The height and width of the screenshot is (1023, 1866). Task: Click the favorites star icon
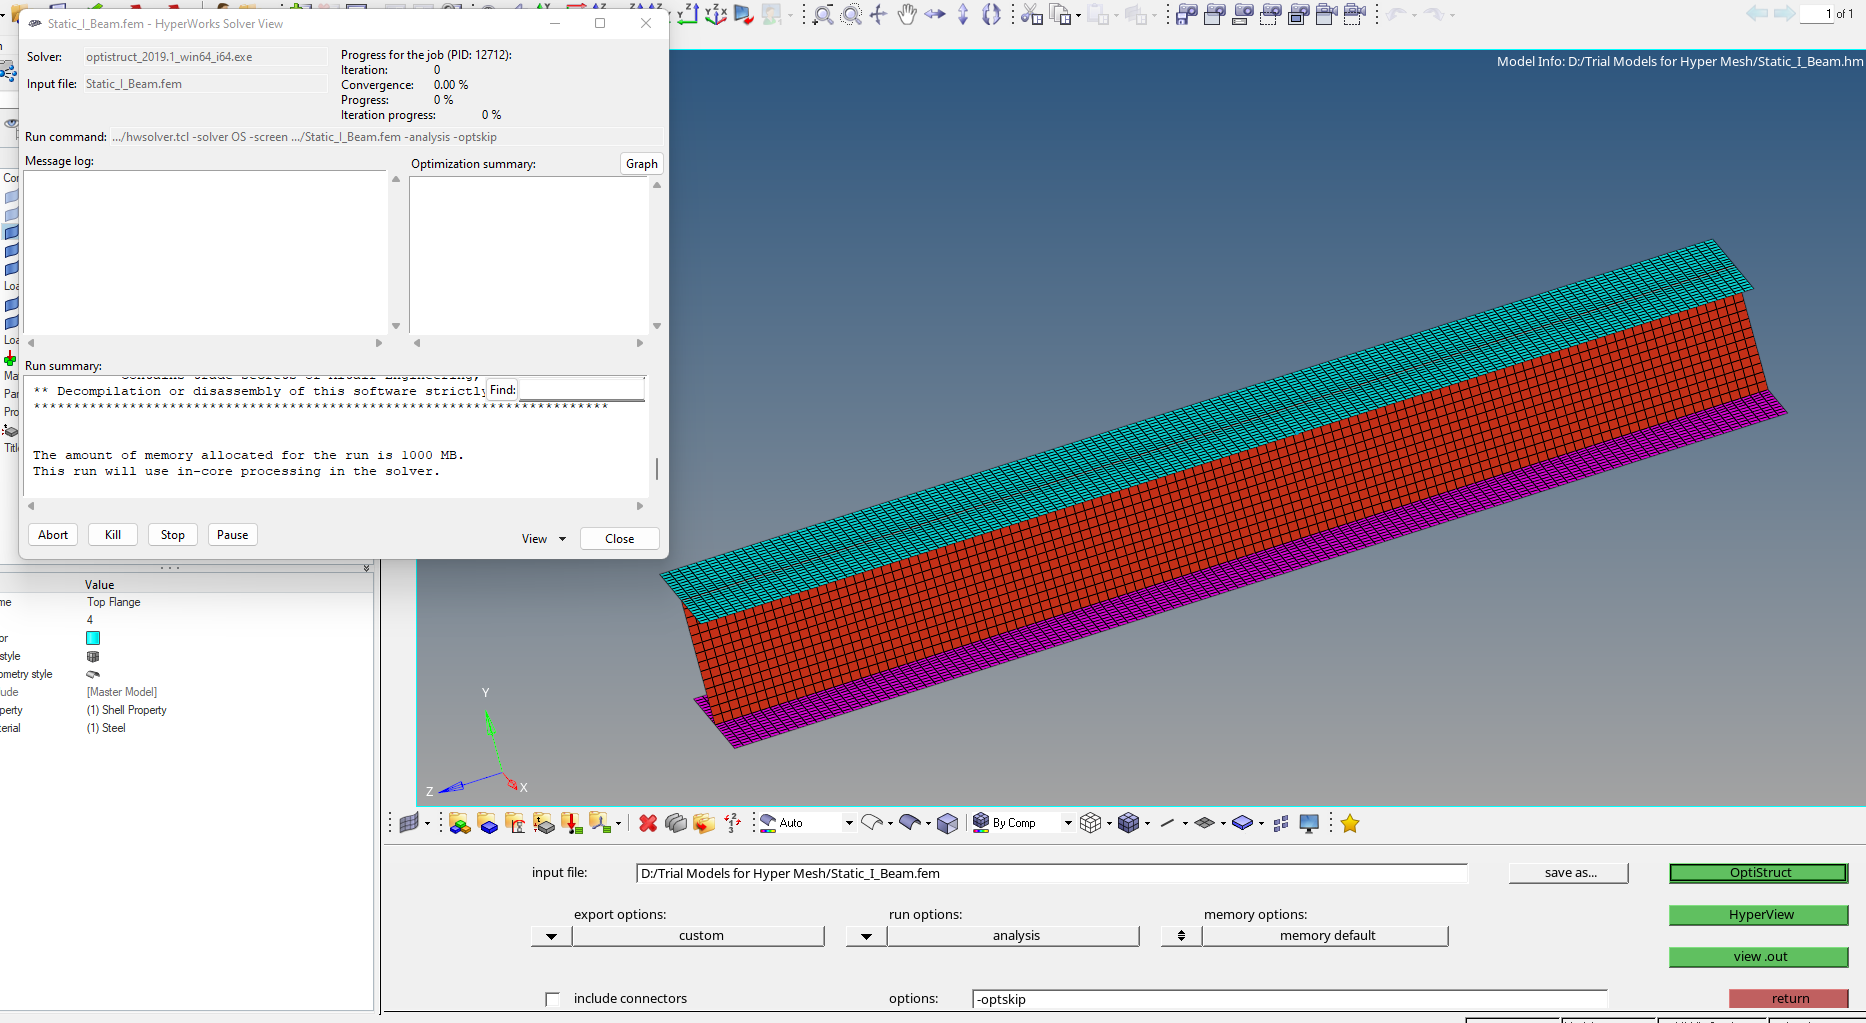pos(1350,823)
